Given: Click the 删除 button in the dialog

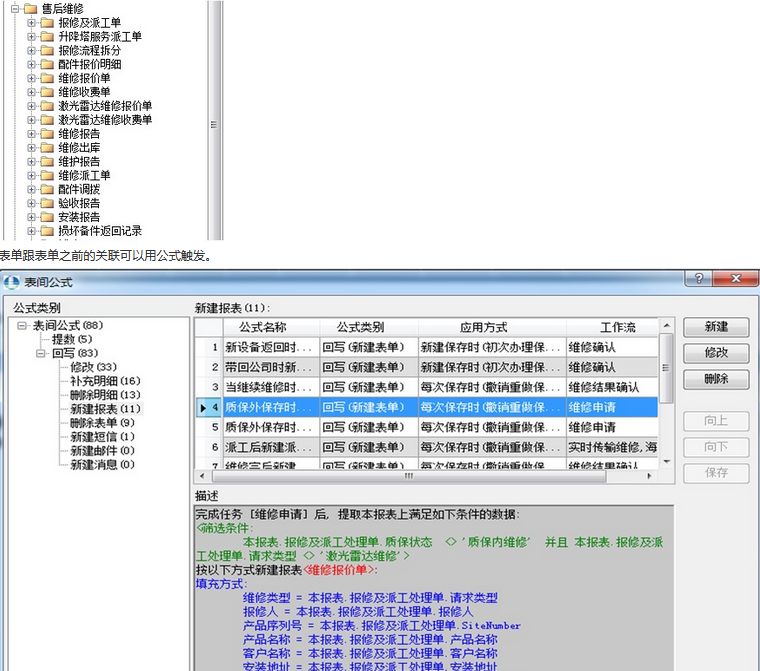Looking at the screenshot, I should coord(715,379).
